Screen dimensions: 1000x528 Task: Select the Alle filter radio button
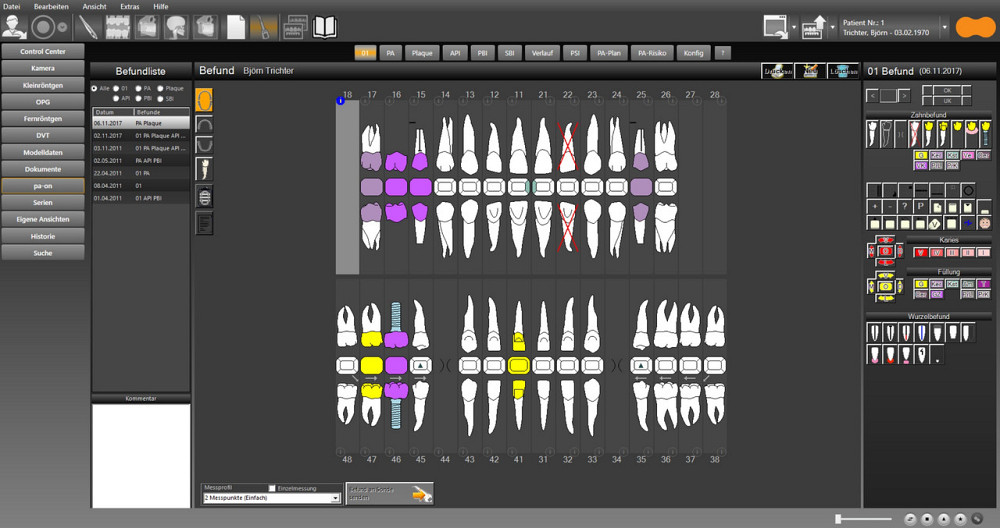[x=95, y=88]
